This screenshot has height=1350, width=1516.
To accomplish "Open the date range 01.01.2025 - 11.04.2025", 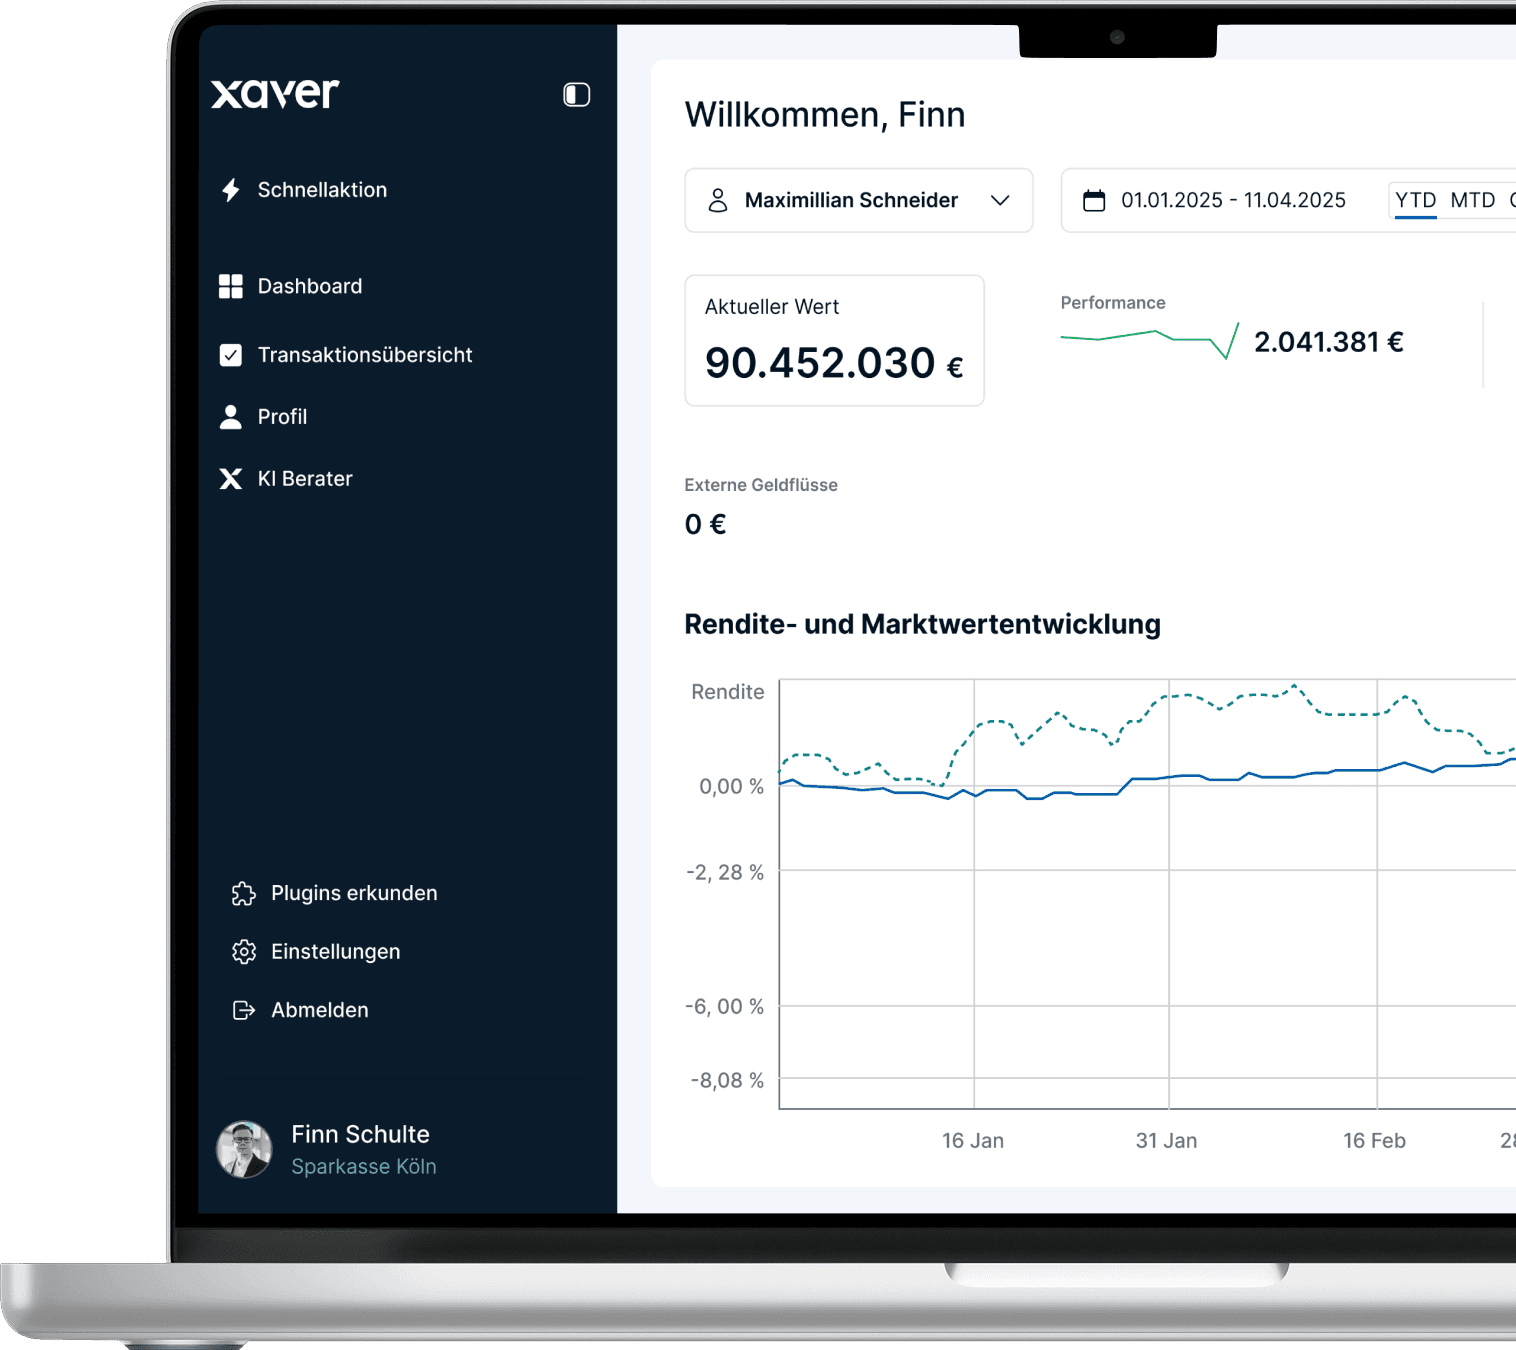I will point(1233,200).
